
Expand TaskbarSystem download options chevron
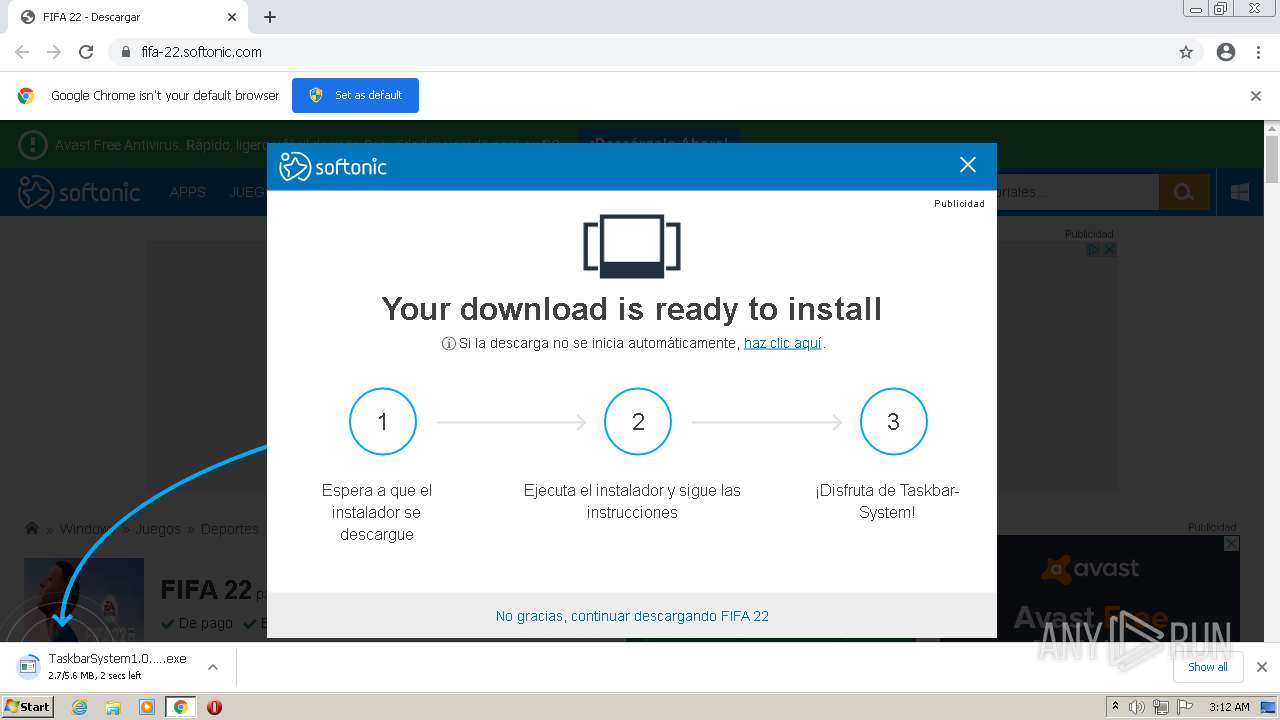pyautogui.click(x=212, y=667)
